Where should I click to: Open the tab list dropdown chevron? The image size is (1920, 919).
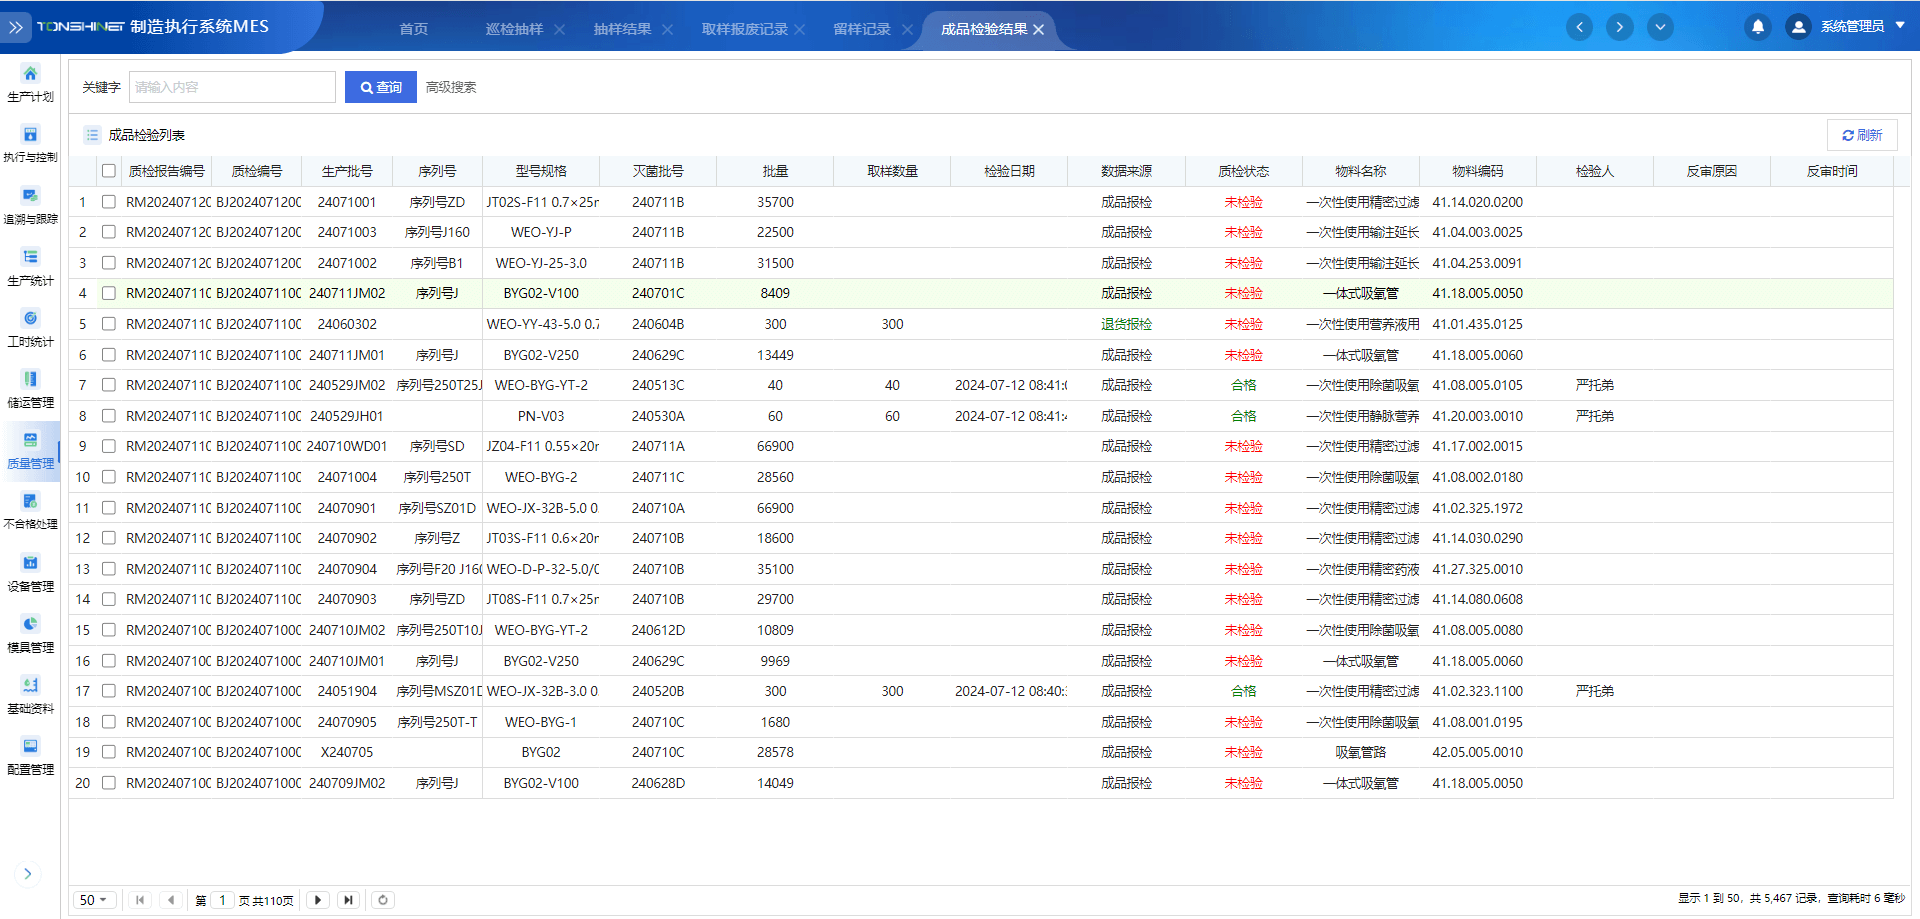1660,27
